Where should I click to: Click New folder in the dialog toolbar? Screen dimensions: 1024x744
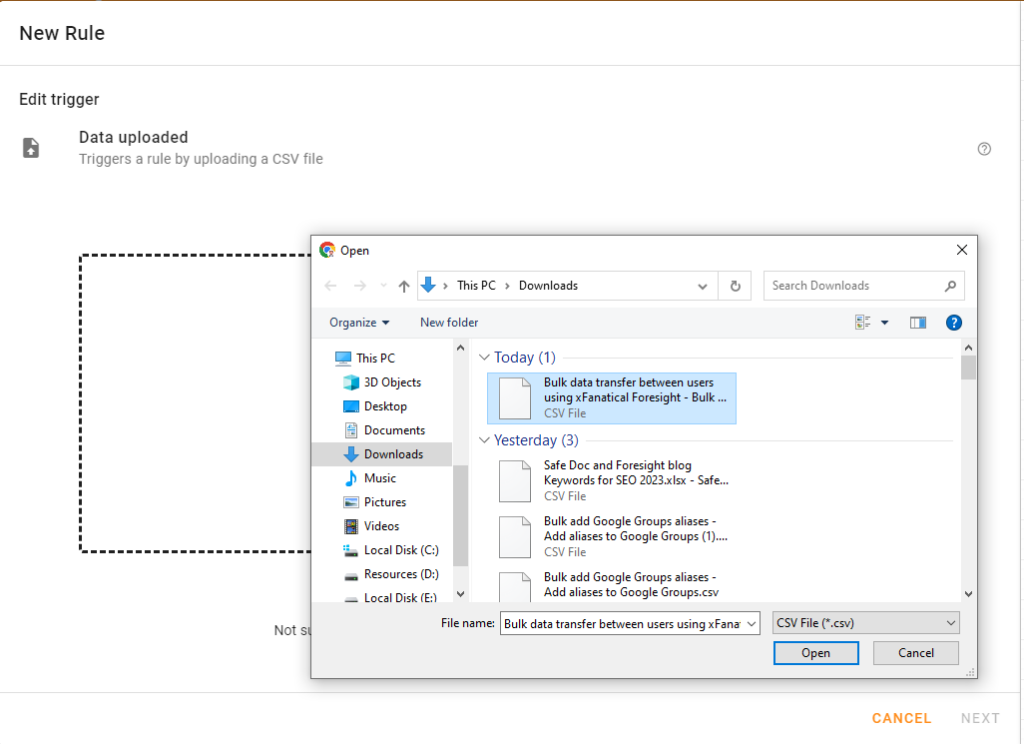(449, 322)
